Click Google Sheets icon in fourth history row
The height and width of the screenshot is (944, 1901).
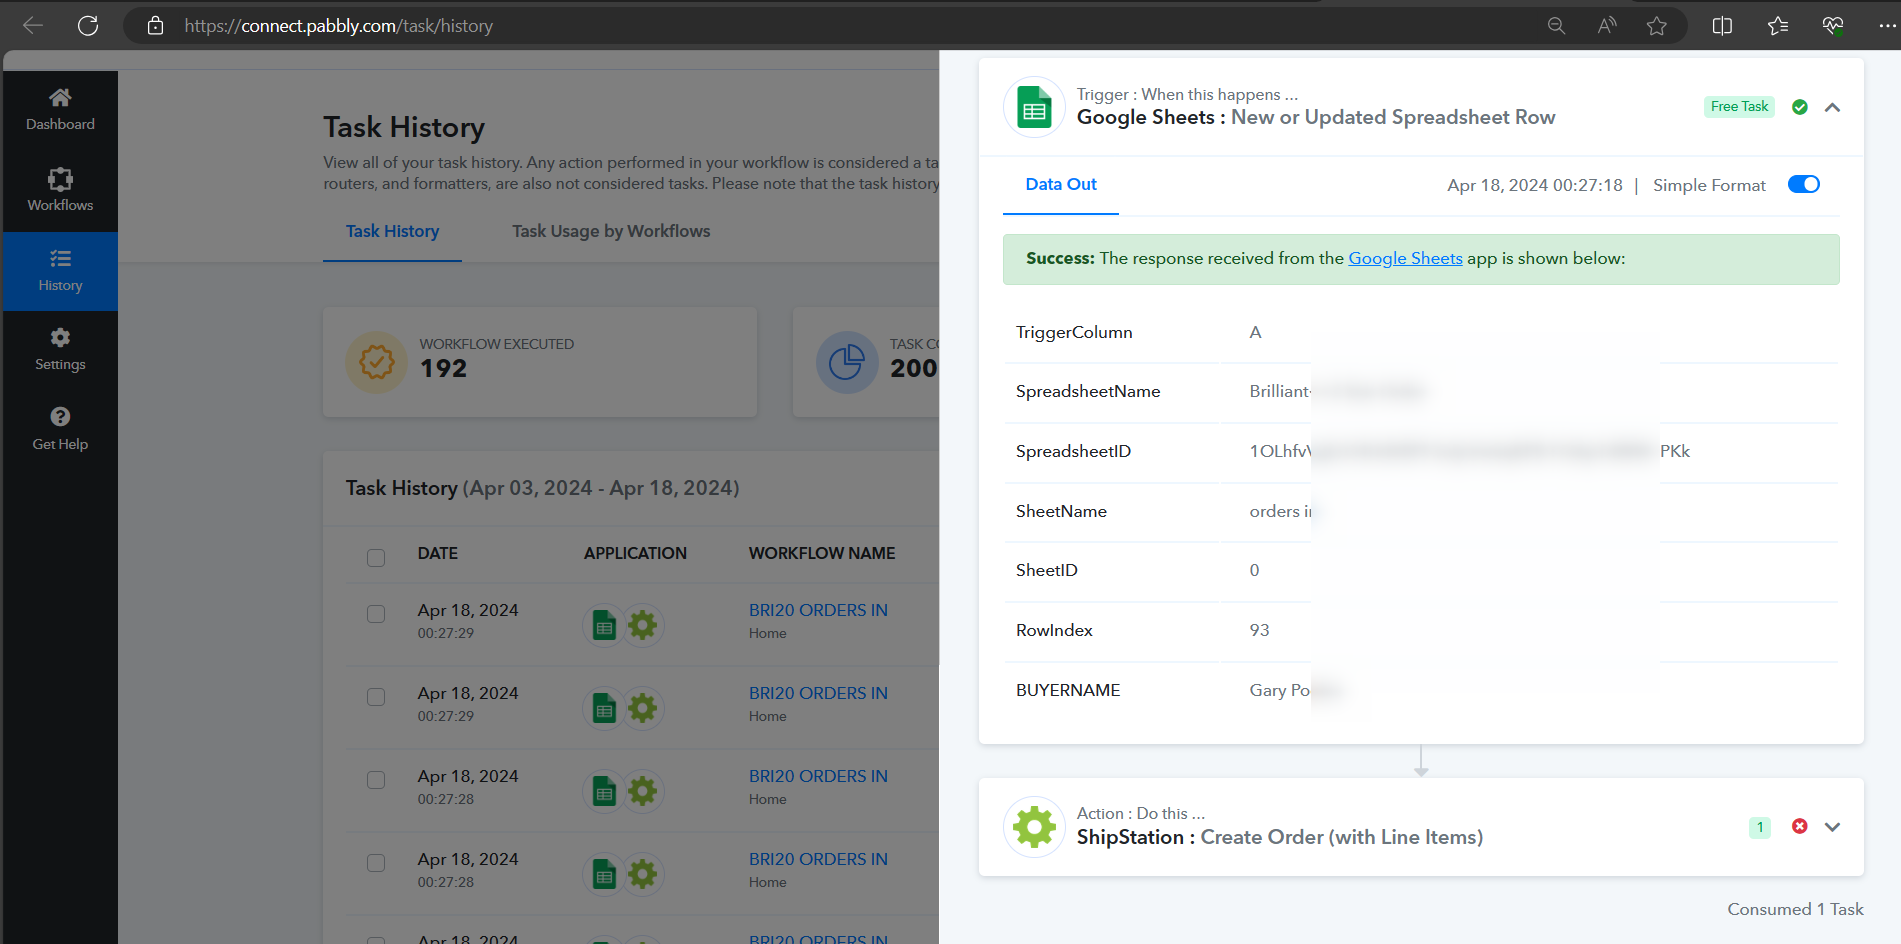(x=604, y=875)
